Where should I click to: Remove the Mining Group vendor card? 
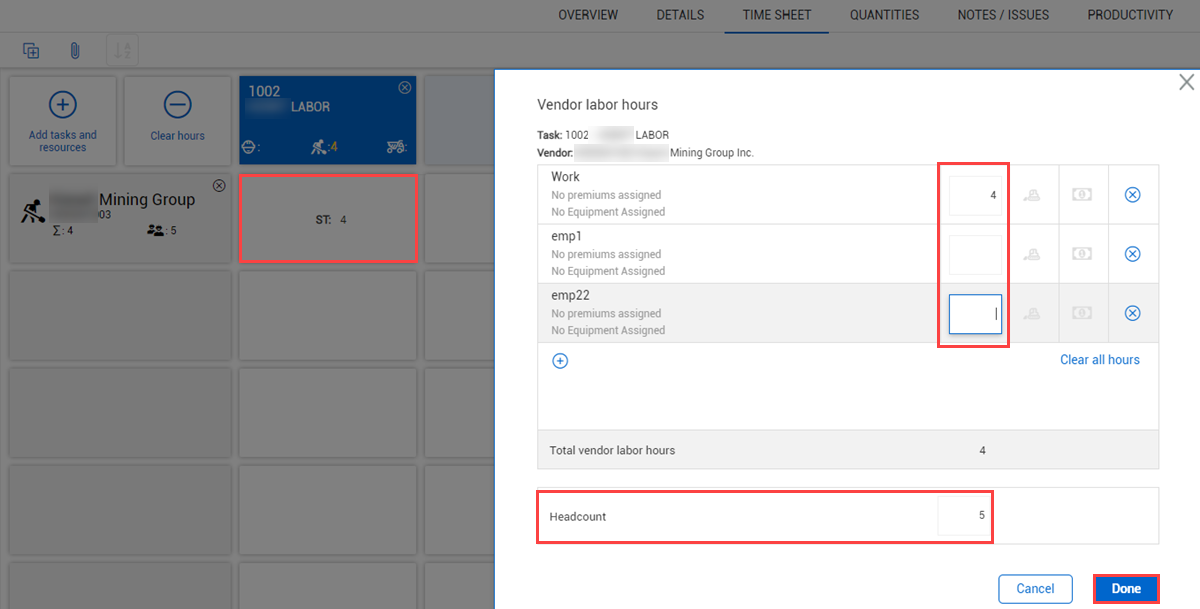[x=219, y=186]
